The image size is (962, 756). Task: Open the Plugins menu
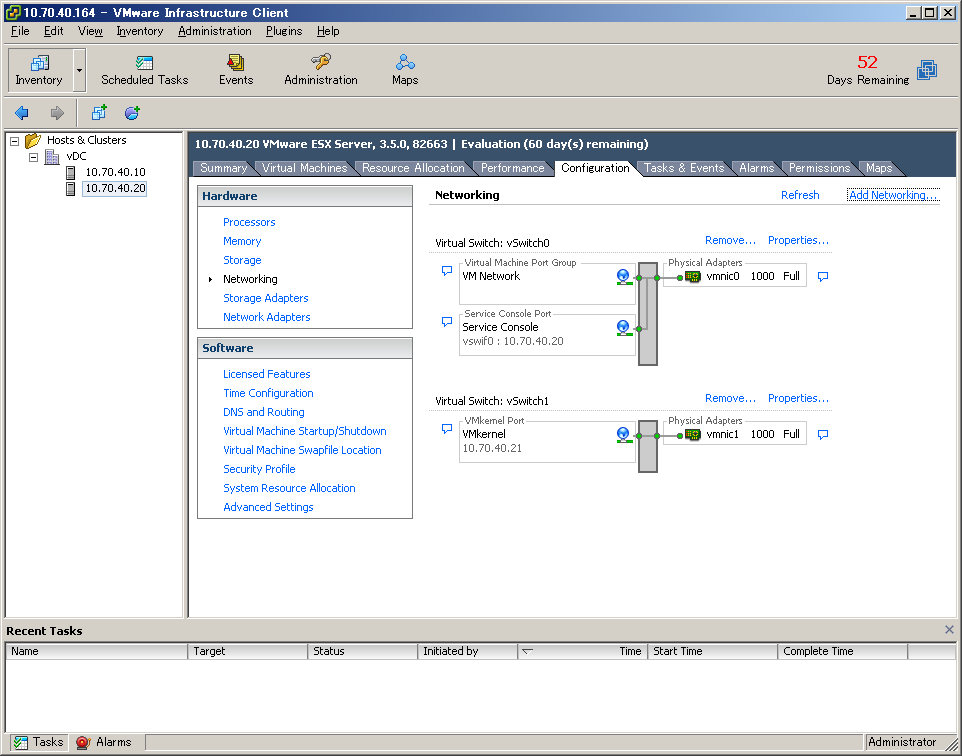tap(284, 31)
